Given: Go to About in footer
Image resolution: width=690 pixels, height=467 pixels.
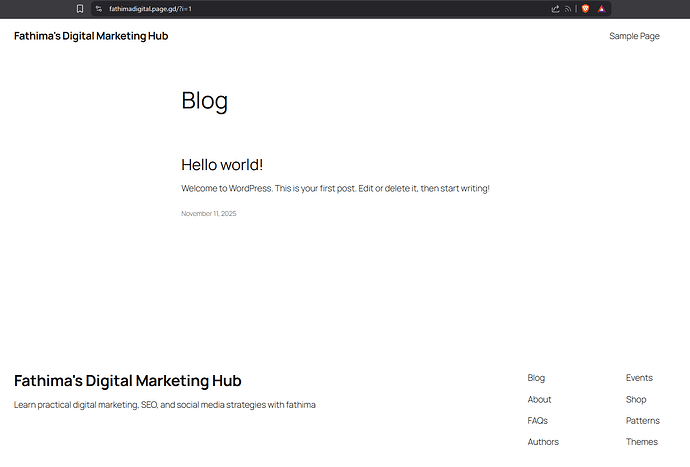Looking at the screenshot, I should pyautogui.click(x=539, y=399).
